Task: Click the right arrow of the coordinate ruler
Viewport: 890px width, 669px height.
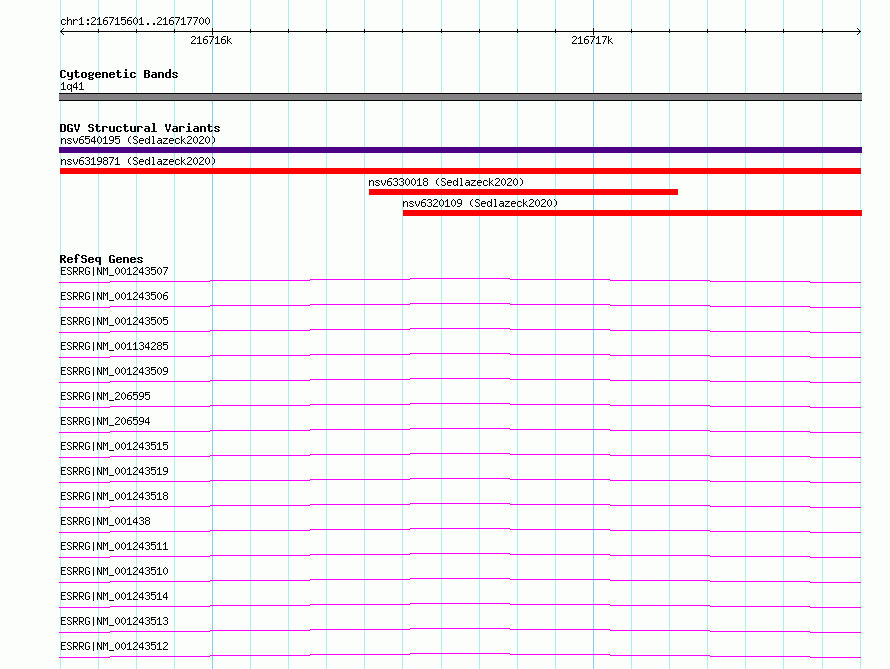Action: tap(859, 32)
